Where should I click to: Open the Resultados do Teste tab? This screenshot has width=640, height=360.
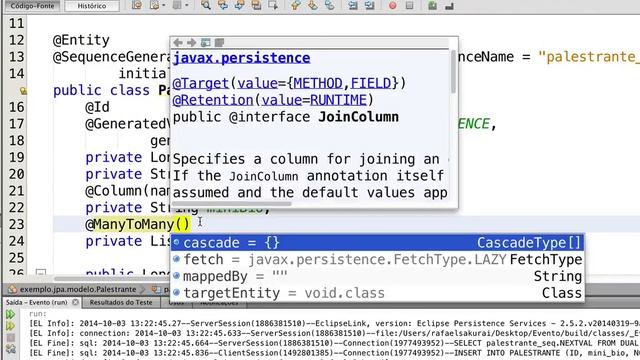[121, 302]
